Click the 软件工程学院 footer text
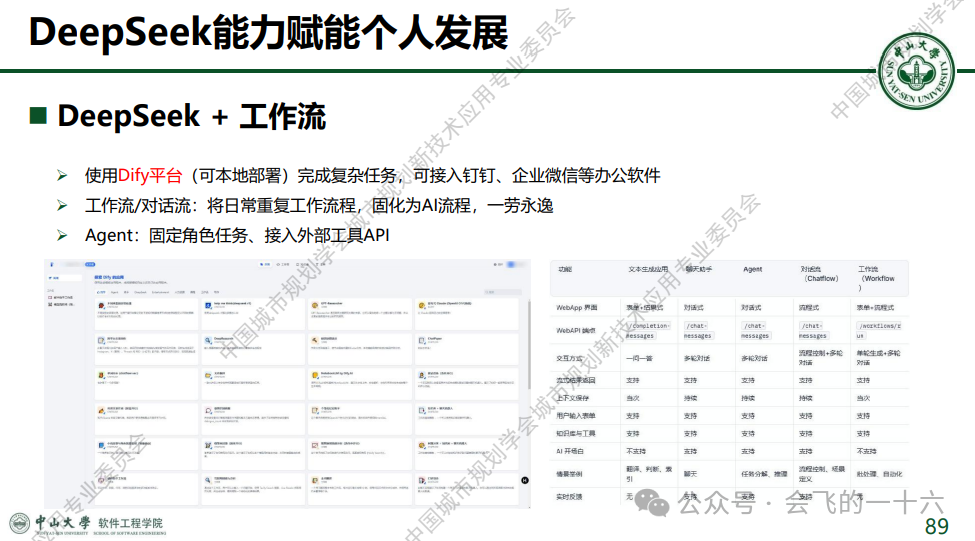This screenshot has width=975, height=541. 130,523
